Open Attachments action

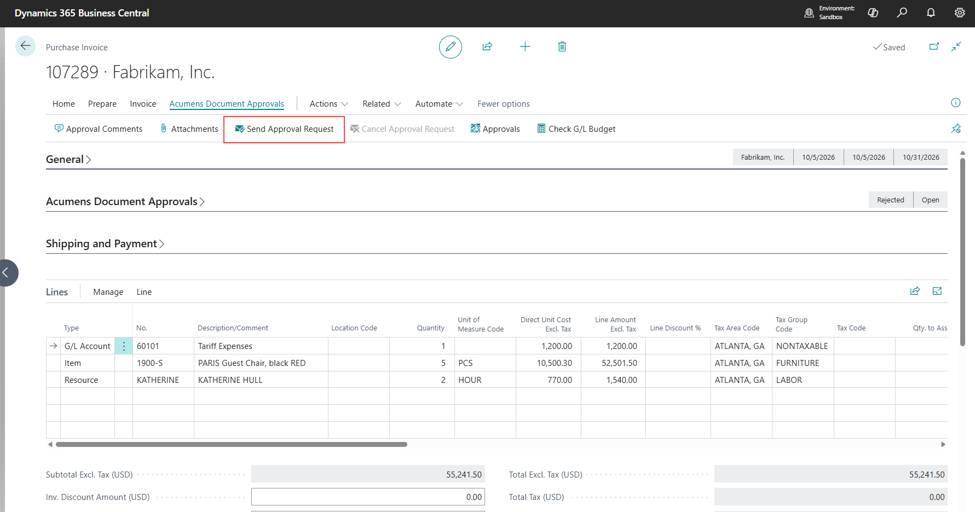point(189,129)
